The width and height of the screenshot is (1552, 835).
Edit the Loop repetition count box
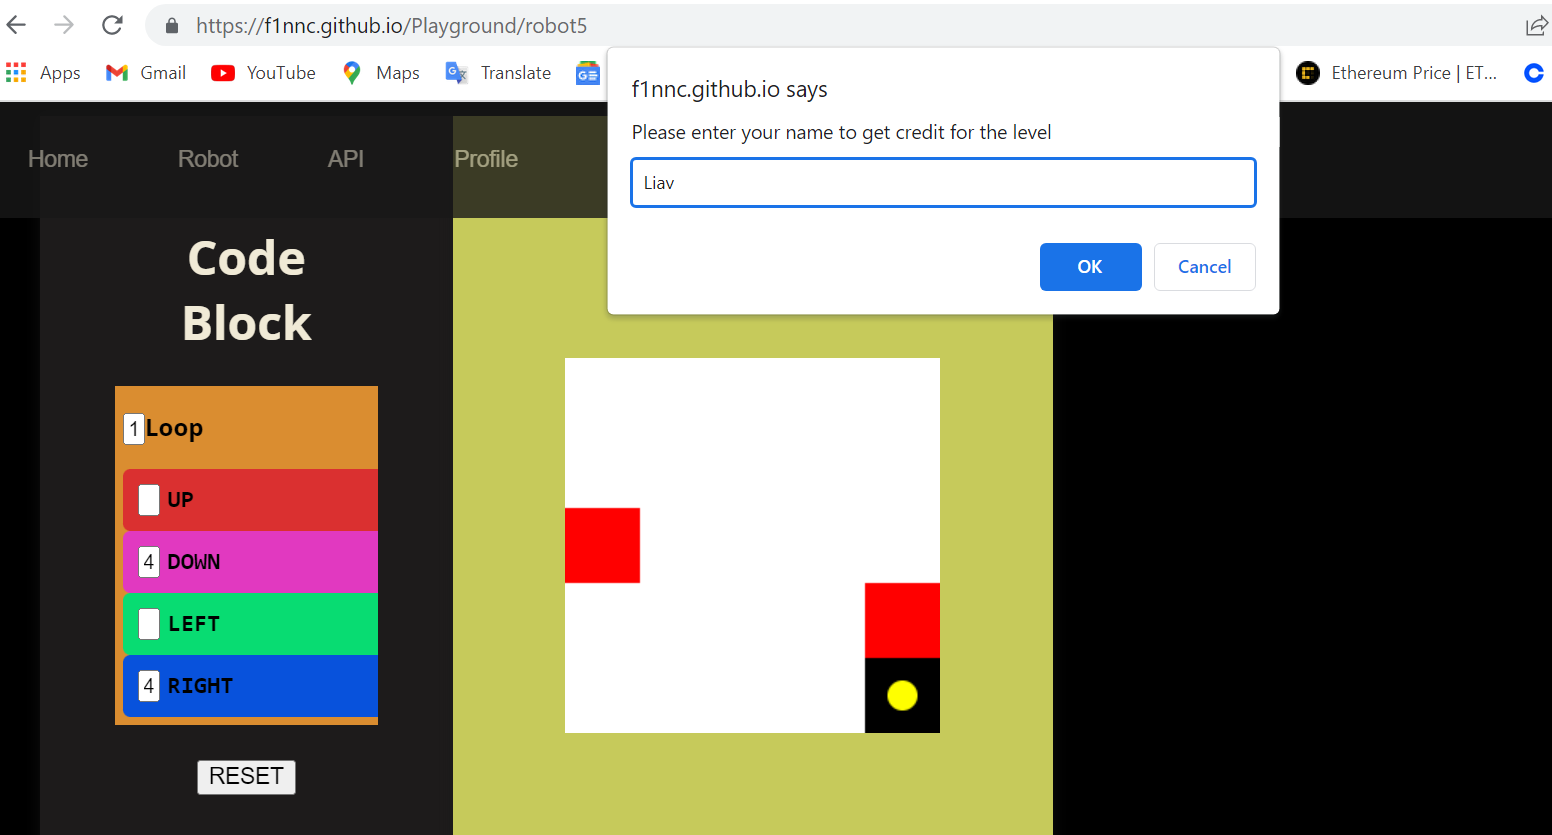[133, 428]
